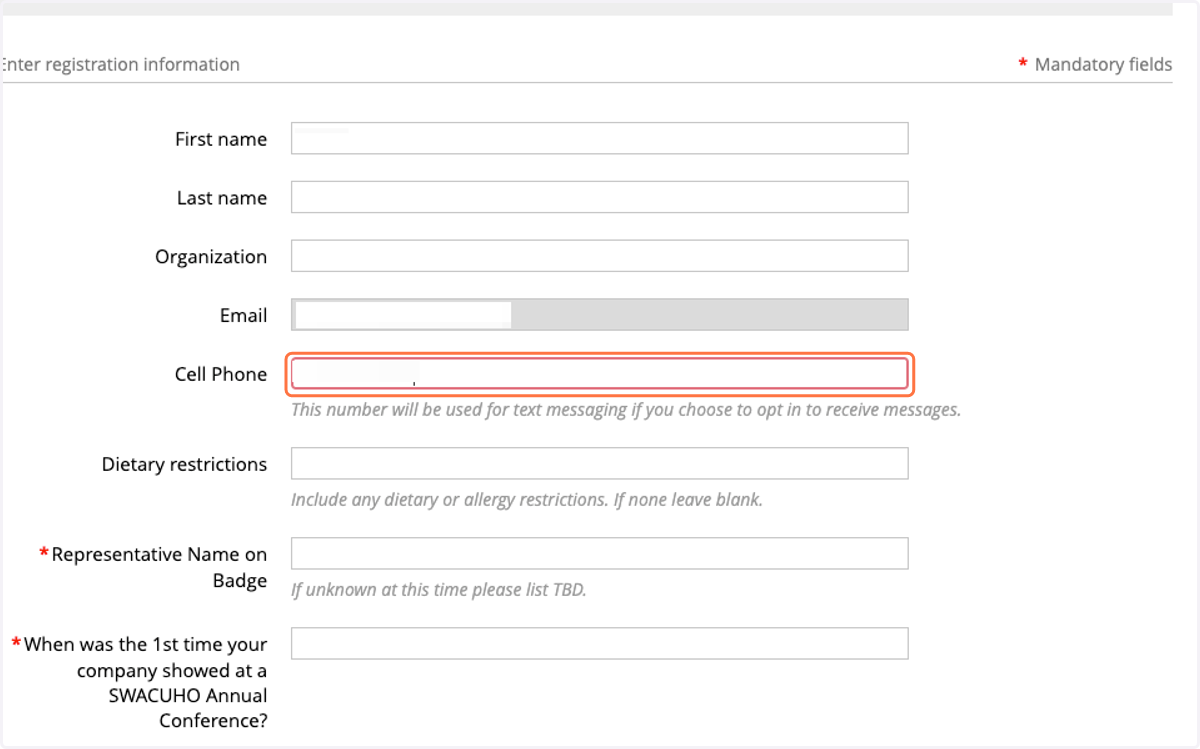
Task: Select the Last name text box
Action: (x=599, y=197)
